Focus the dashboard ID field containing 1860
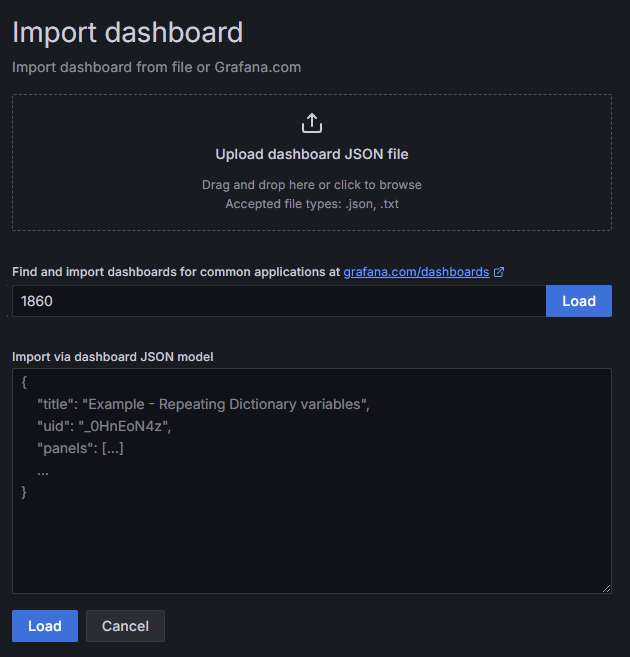 coord(279,301)
